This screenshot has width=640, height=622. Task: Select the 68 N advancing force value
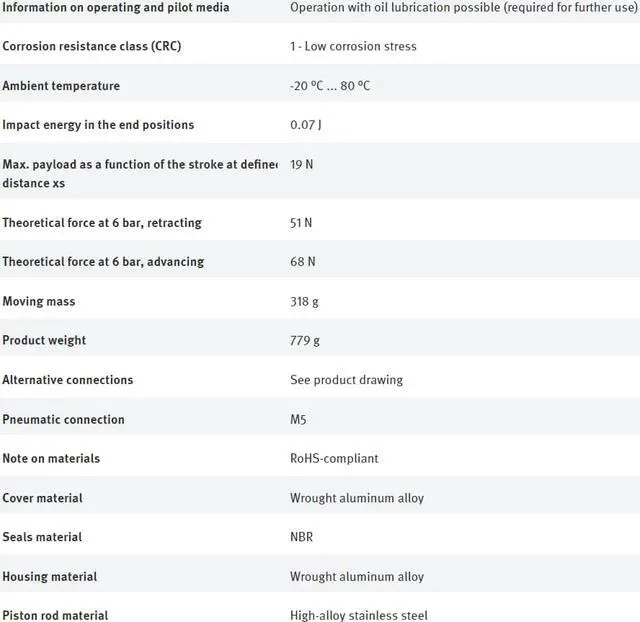(302, 262)
